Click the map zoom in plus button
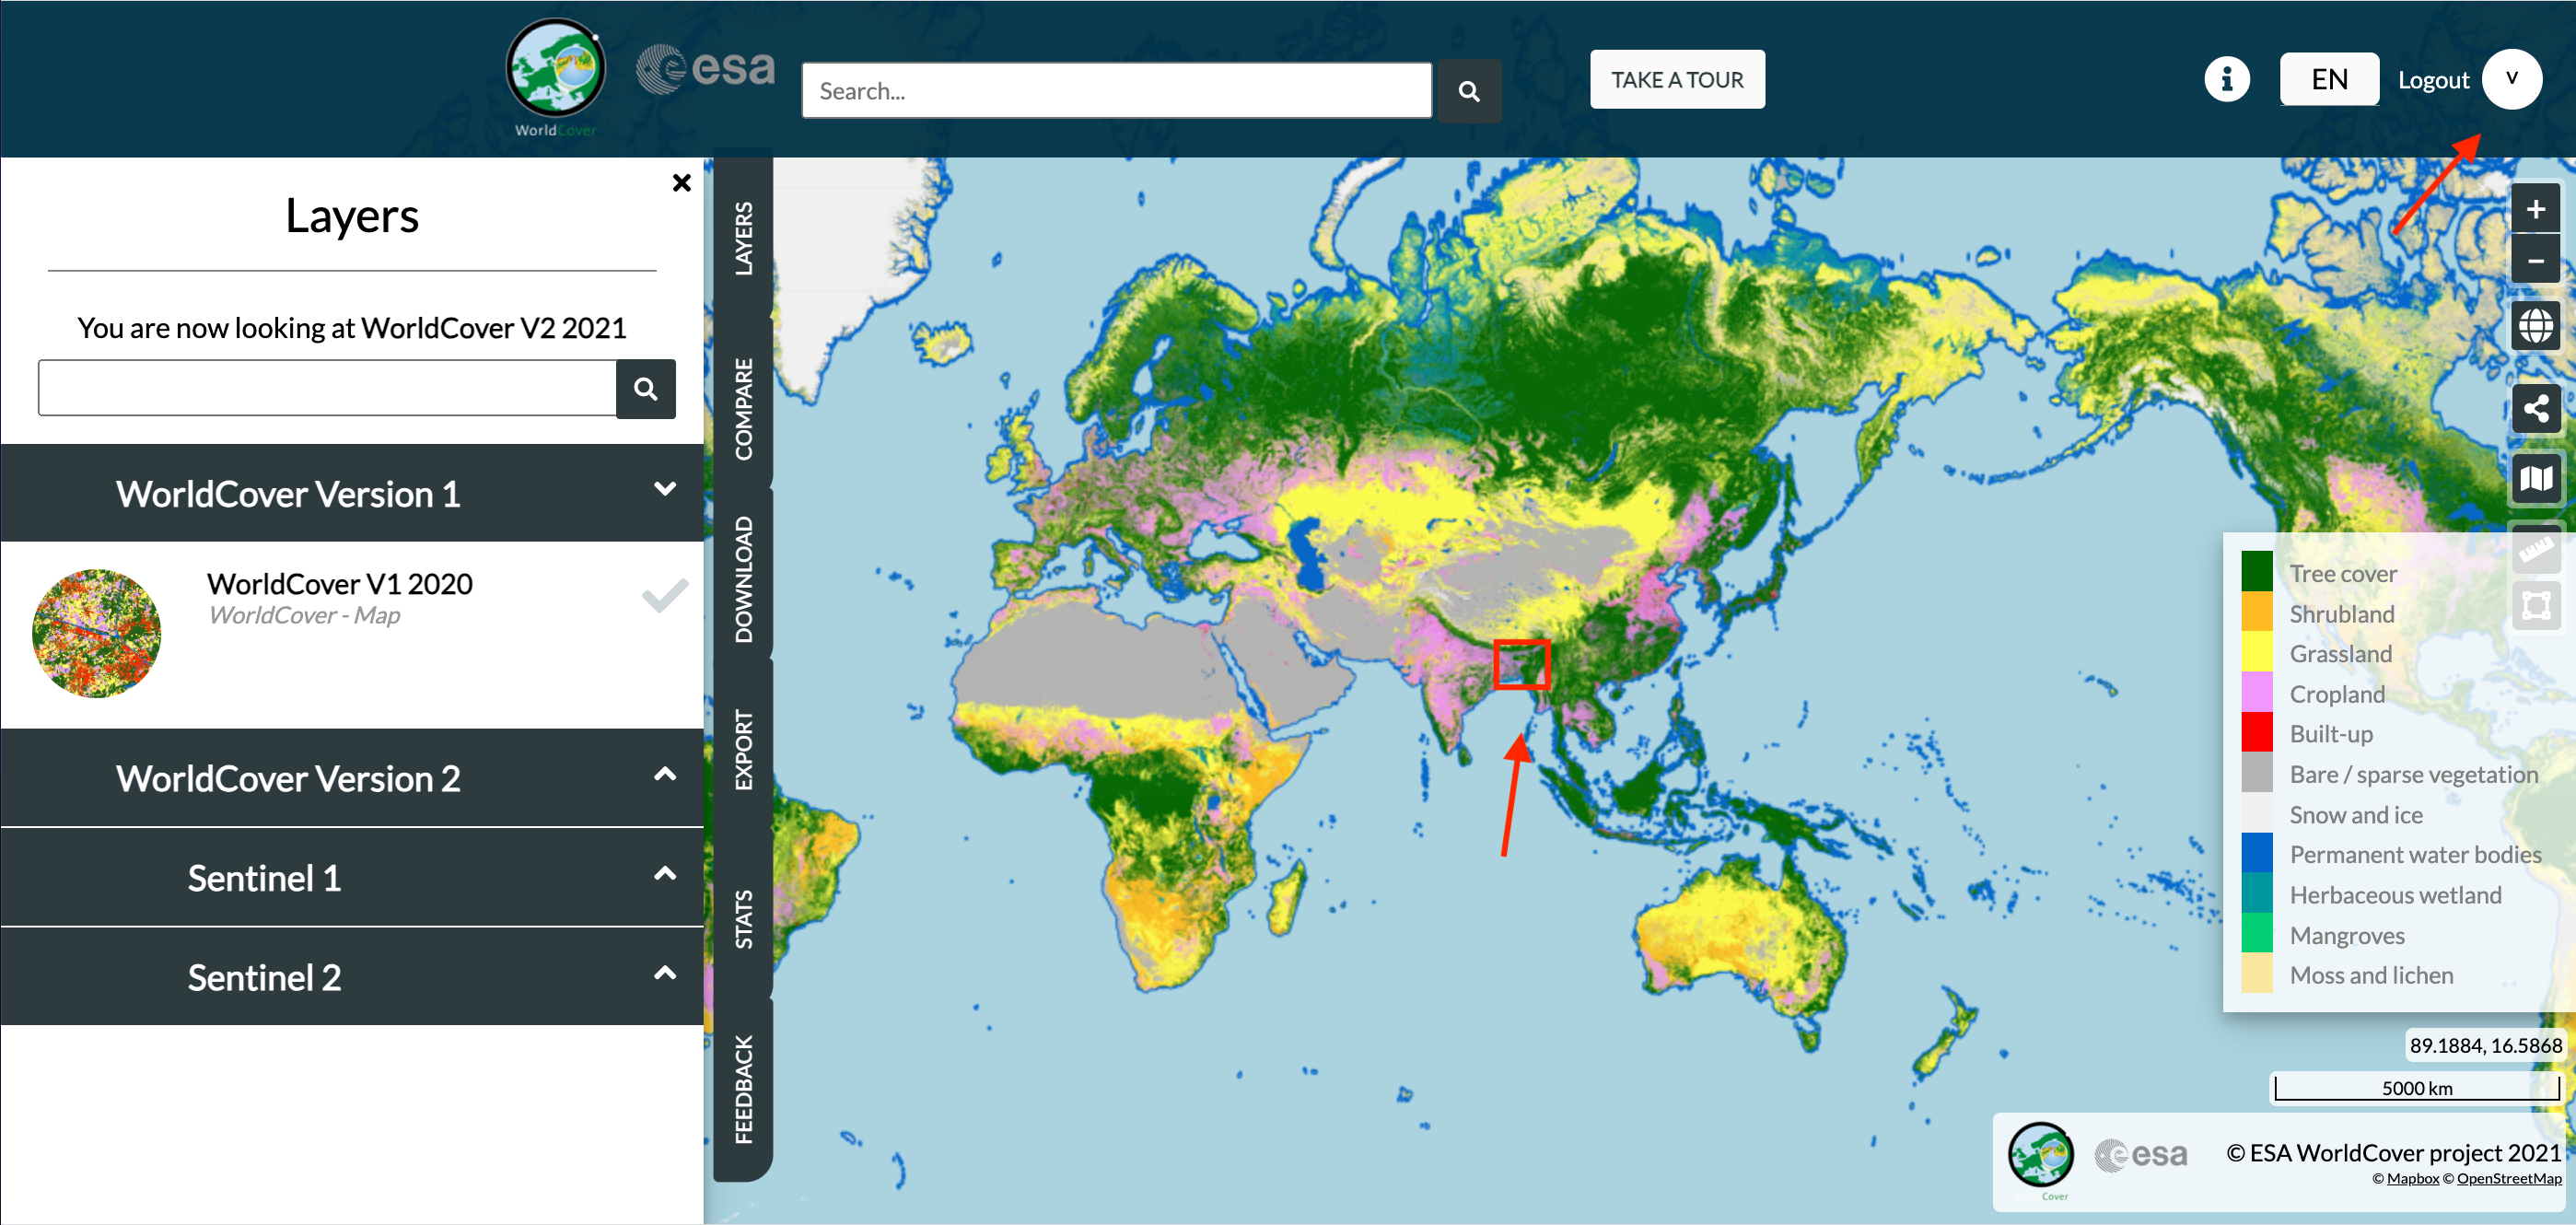This screenshot has height=1225, width=2576. (x=2535, y=209)
